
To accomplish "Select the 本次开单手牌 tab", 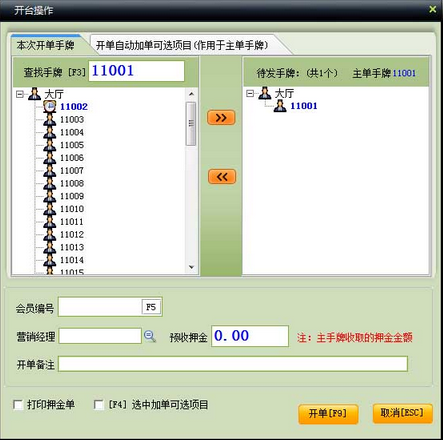I will tap(46, 45).
